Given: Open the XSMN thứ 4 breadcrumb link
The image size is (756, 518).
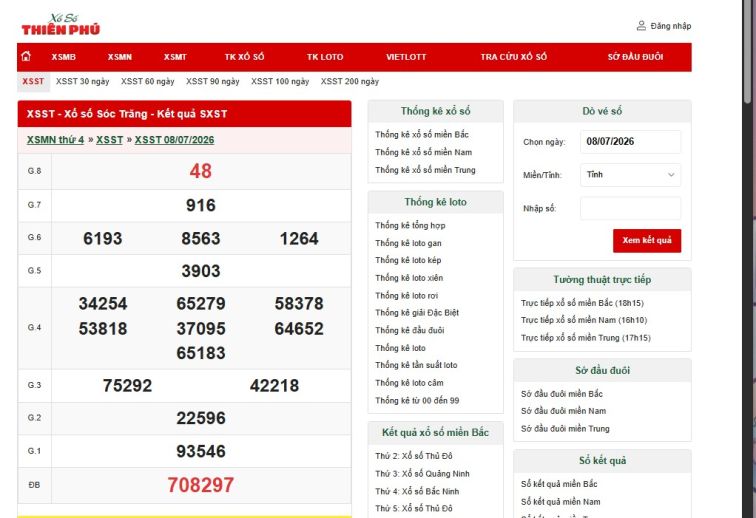Looking at the screenshot, I should [55, 140].
